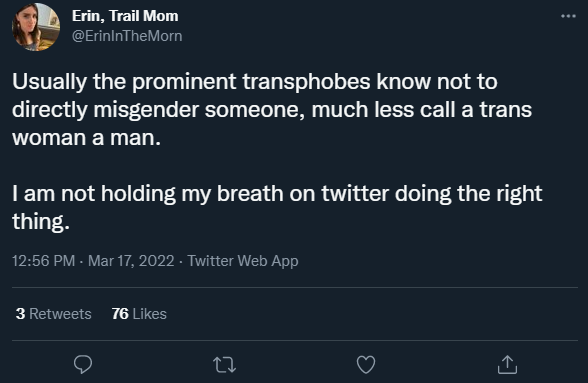Visit the @ErinInTheMorn handle link

pos(127,36)
